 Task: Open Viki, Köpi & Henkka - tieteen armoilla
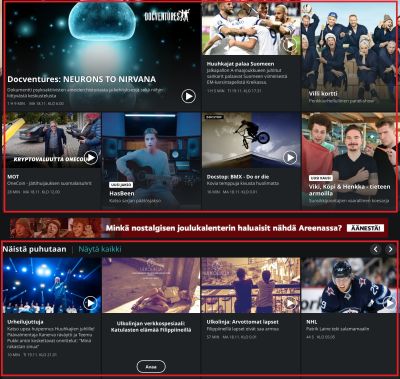(349, 190)
